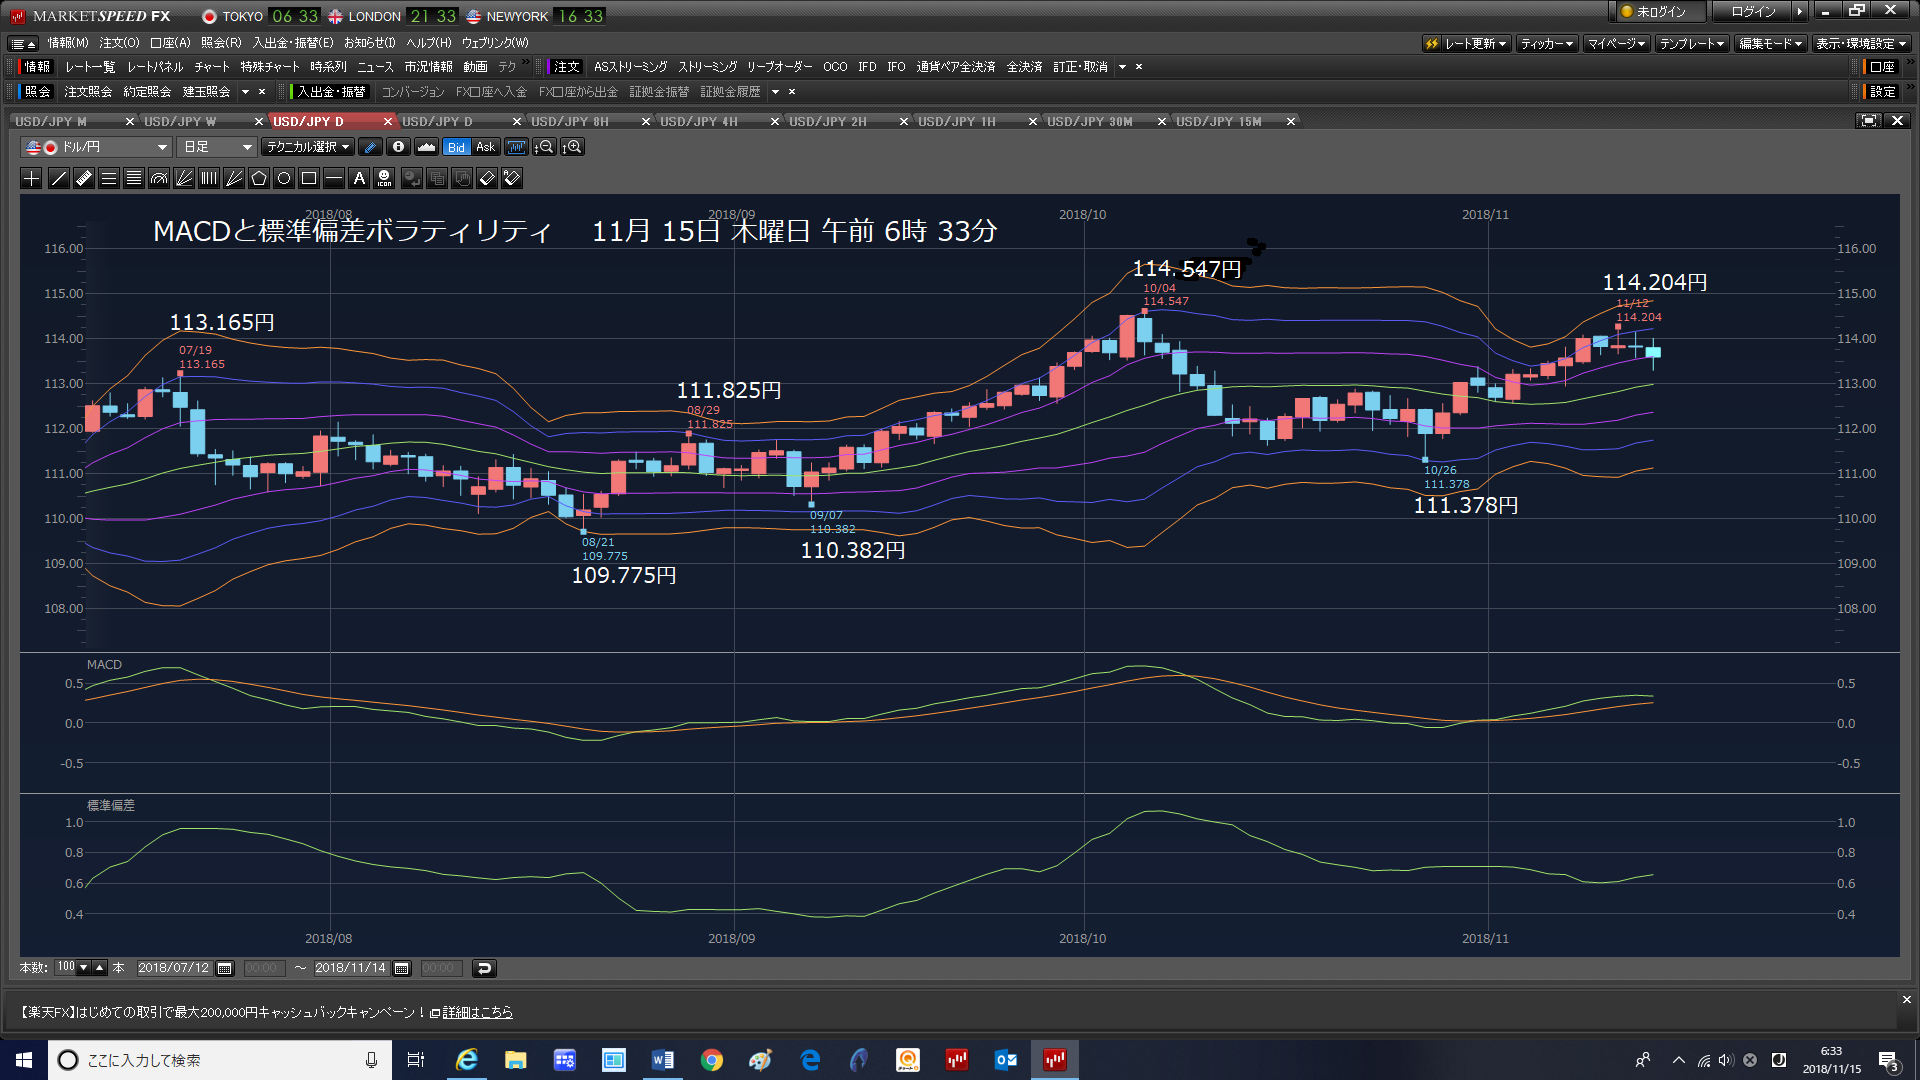Open the ヘルプ(H) menu

[428, 43]
